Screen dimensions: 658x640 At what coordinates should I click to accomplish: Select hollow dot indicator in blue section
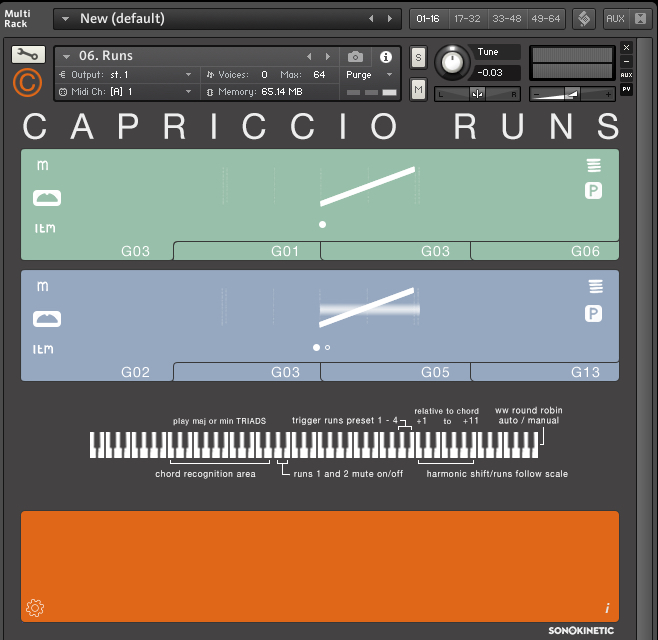pyautogui.click(x=327, y=347)
